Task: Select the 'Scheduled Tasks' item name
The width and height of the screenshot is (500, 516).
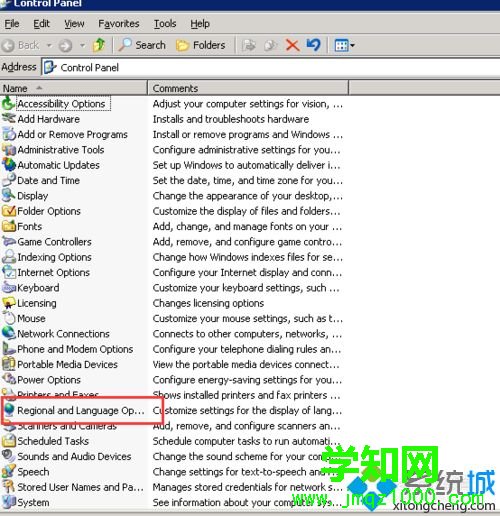Action: pyautogui.click(x=53, y=441)
